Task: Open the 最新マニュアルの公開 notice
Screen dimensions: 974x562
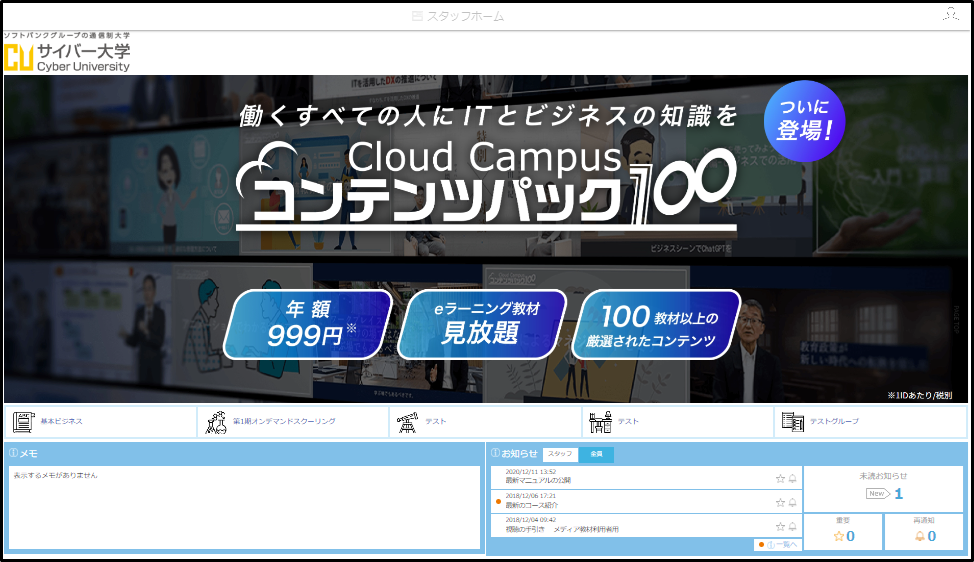Action: (538, 480)
